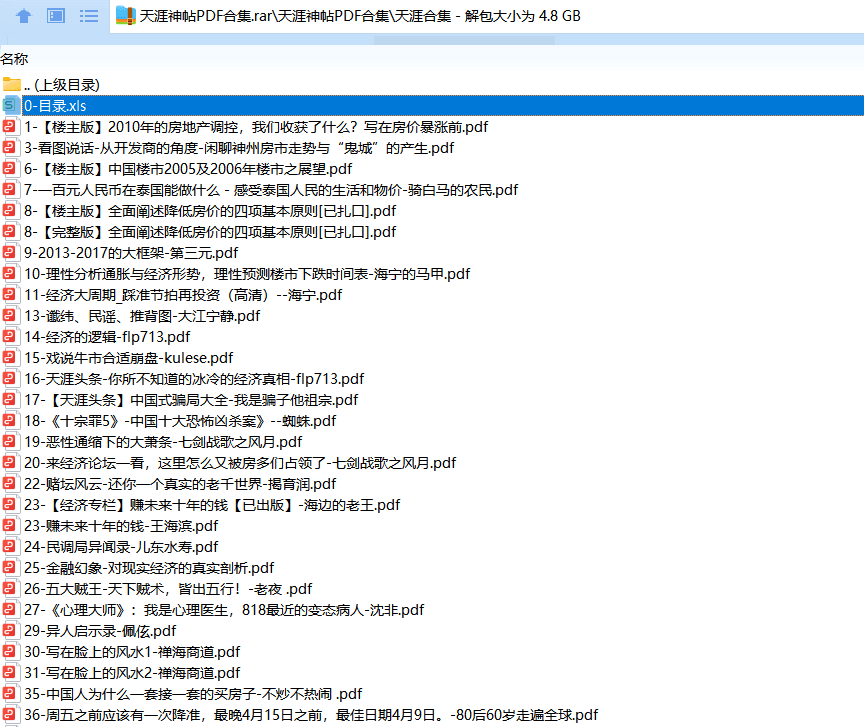Screen dimensions: 864x727
Task: Click the PDF icon beside 29-异人启示录-佩佽.pdf
Action: click(x=11, y=630)
